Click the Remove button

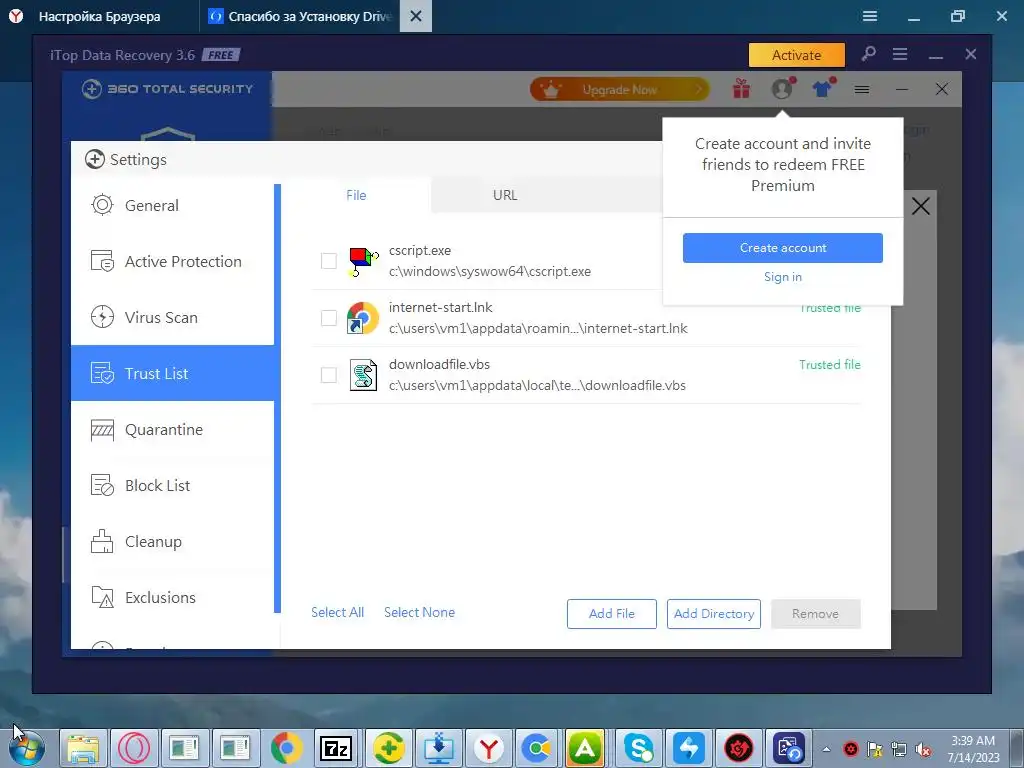(816, 614)
